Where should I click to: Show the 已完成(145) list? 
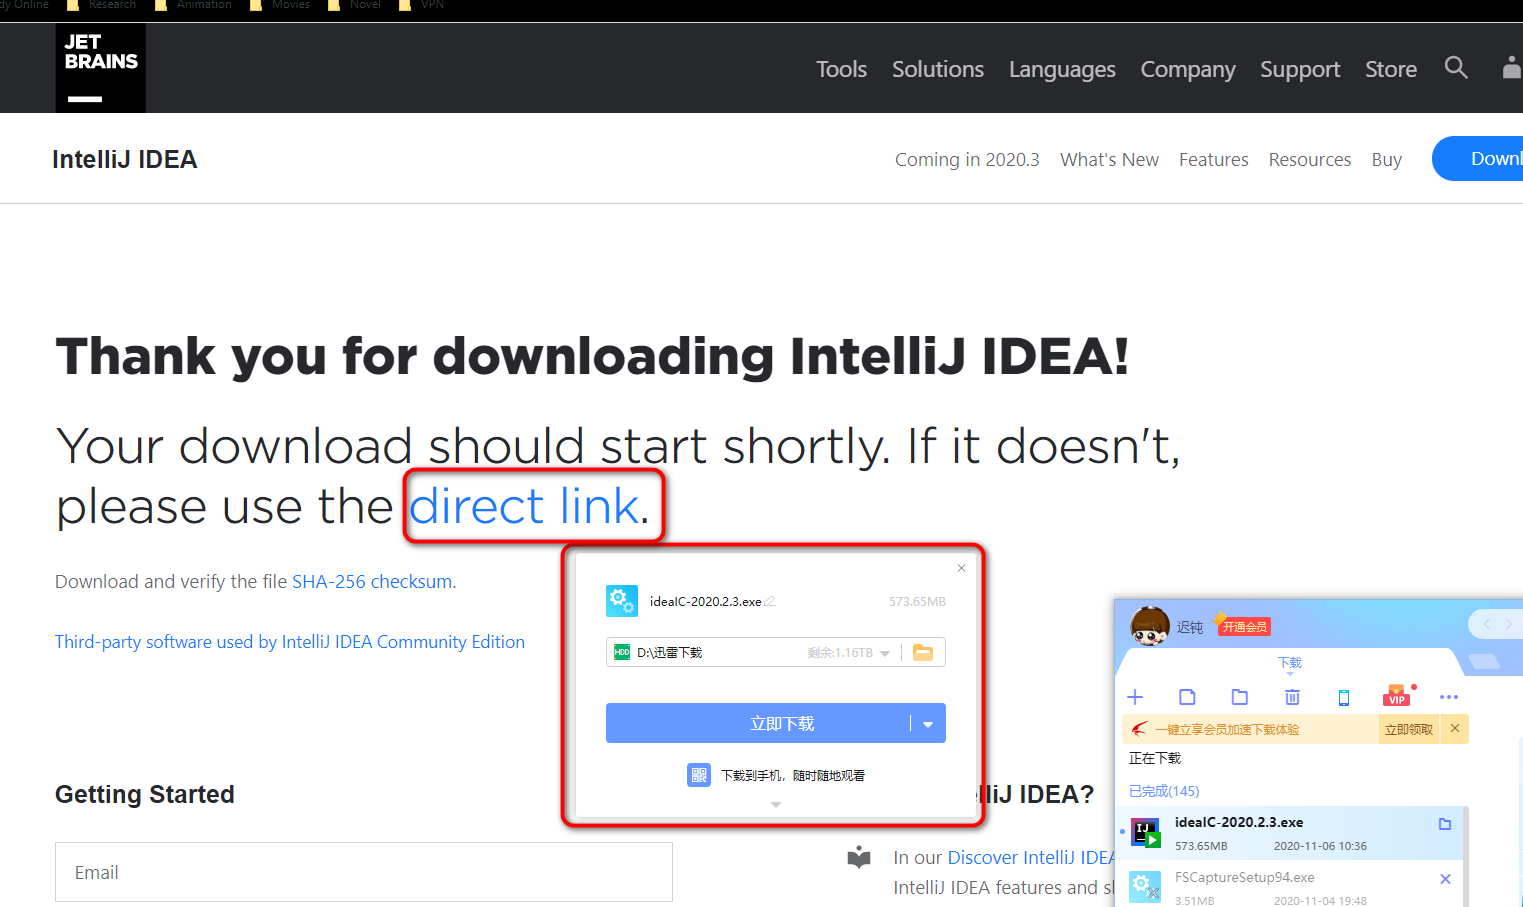click(1164, 790)
